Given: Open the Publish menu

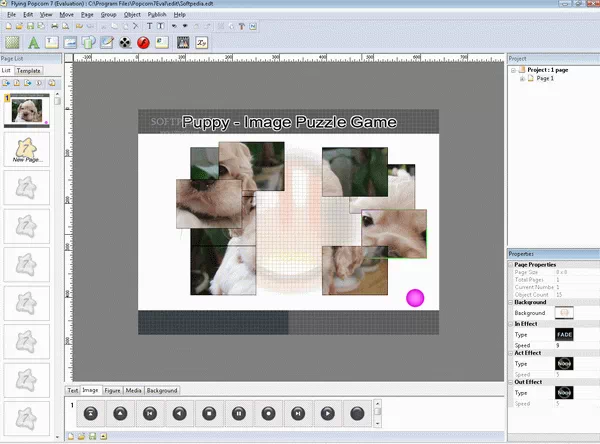Looking at the screenshot, I should (x=157, y=15).
